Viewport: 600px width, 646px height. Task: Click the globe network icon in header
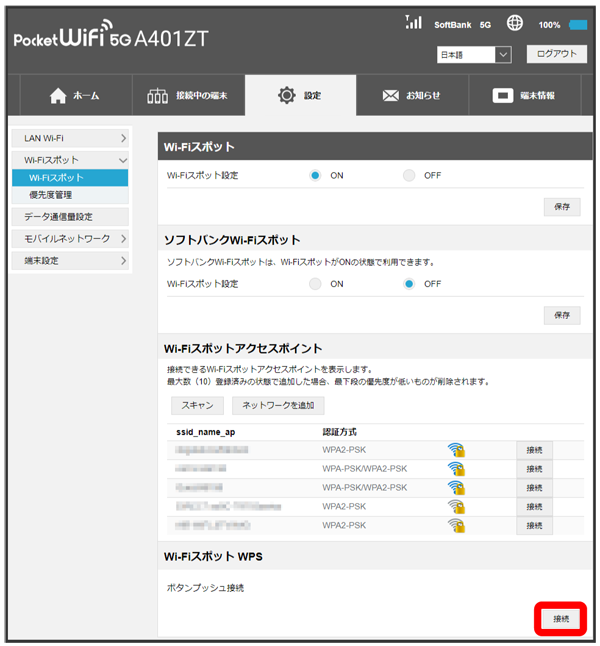coord(515,24)
